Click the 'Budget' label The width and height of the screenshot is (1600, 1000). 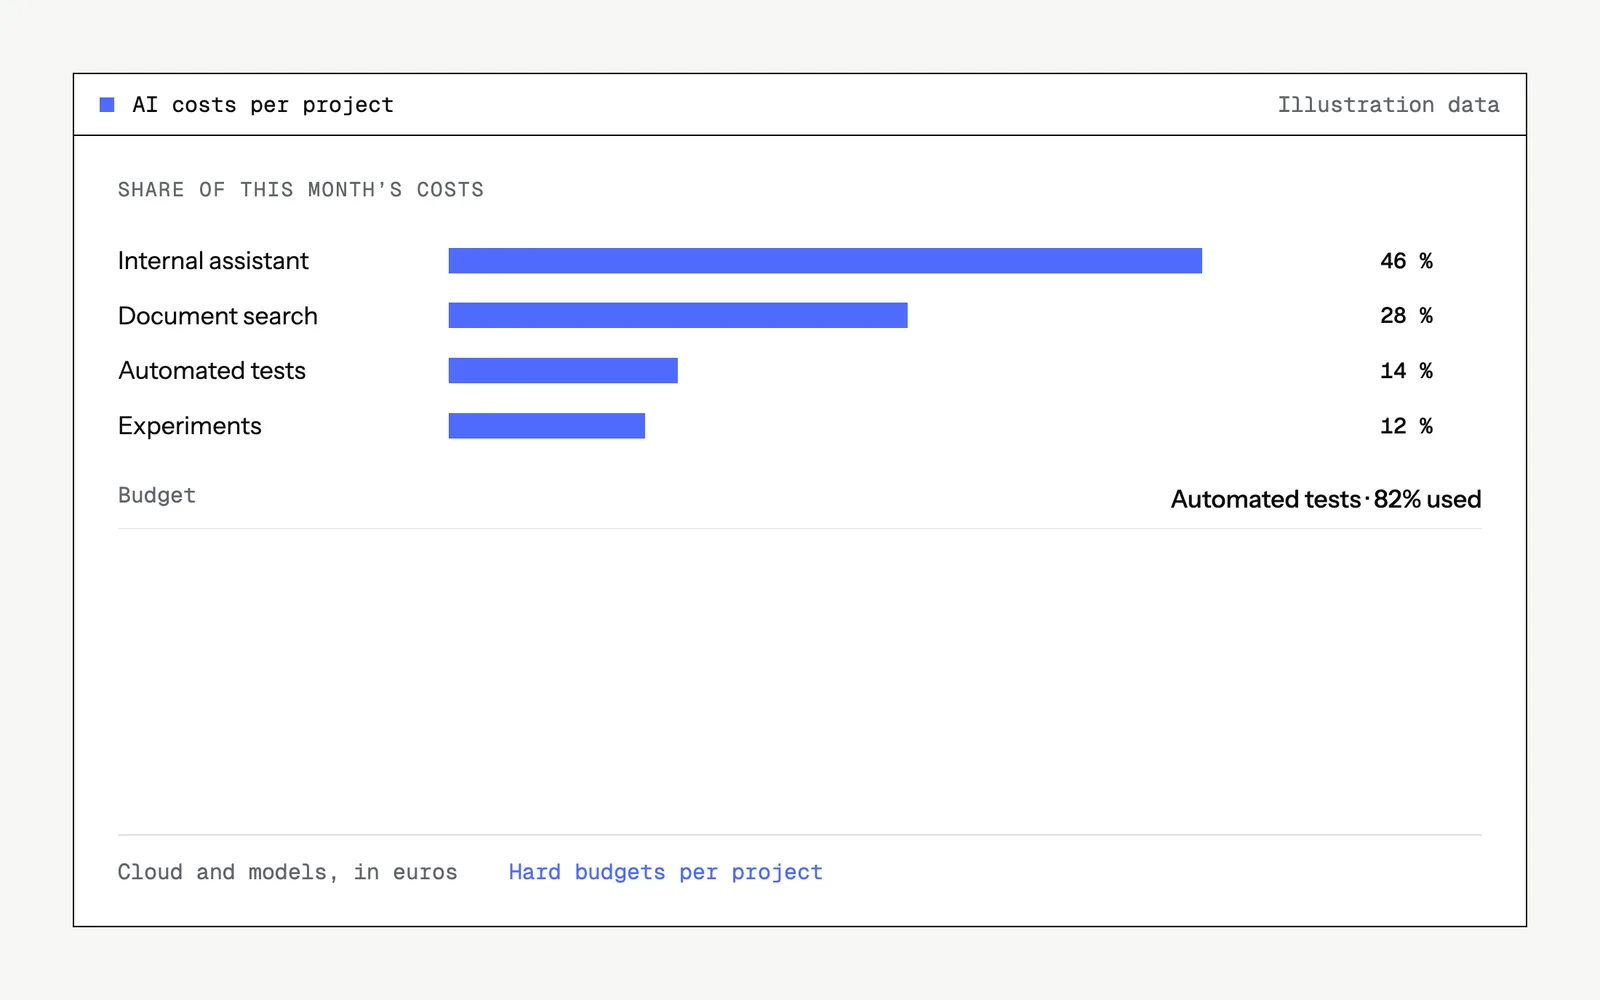pos(157,495)
